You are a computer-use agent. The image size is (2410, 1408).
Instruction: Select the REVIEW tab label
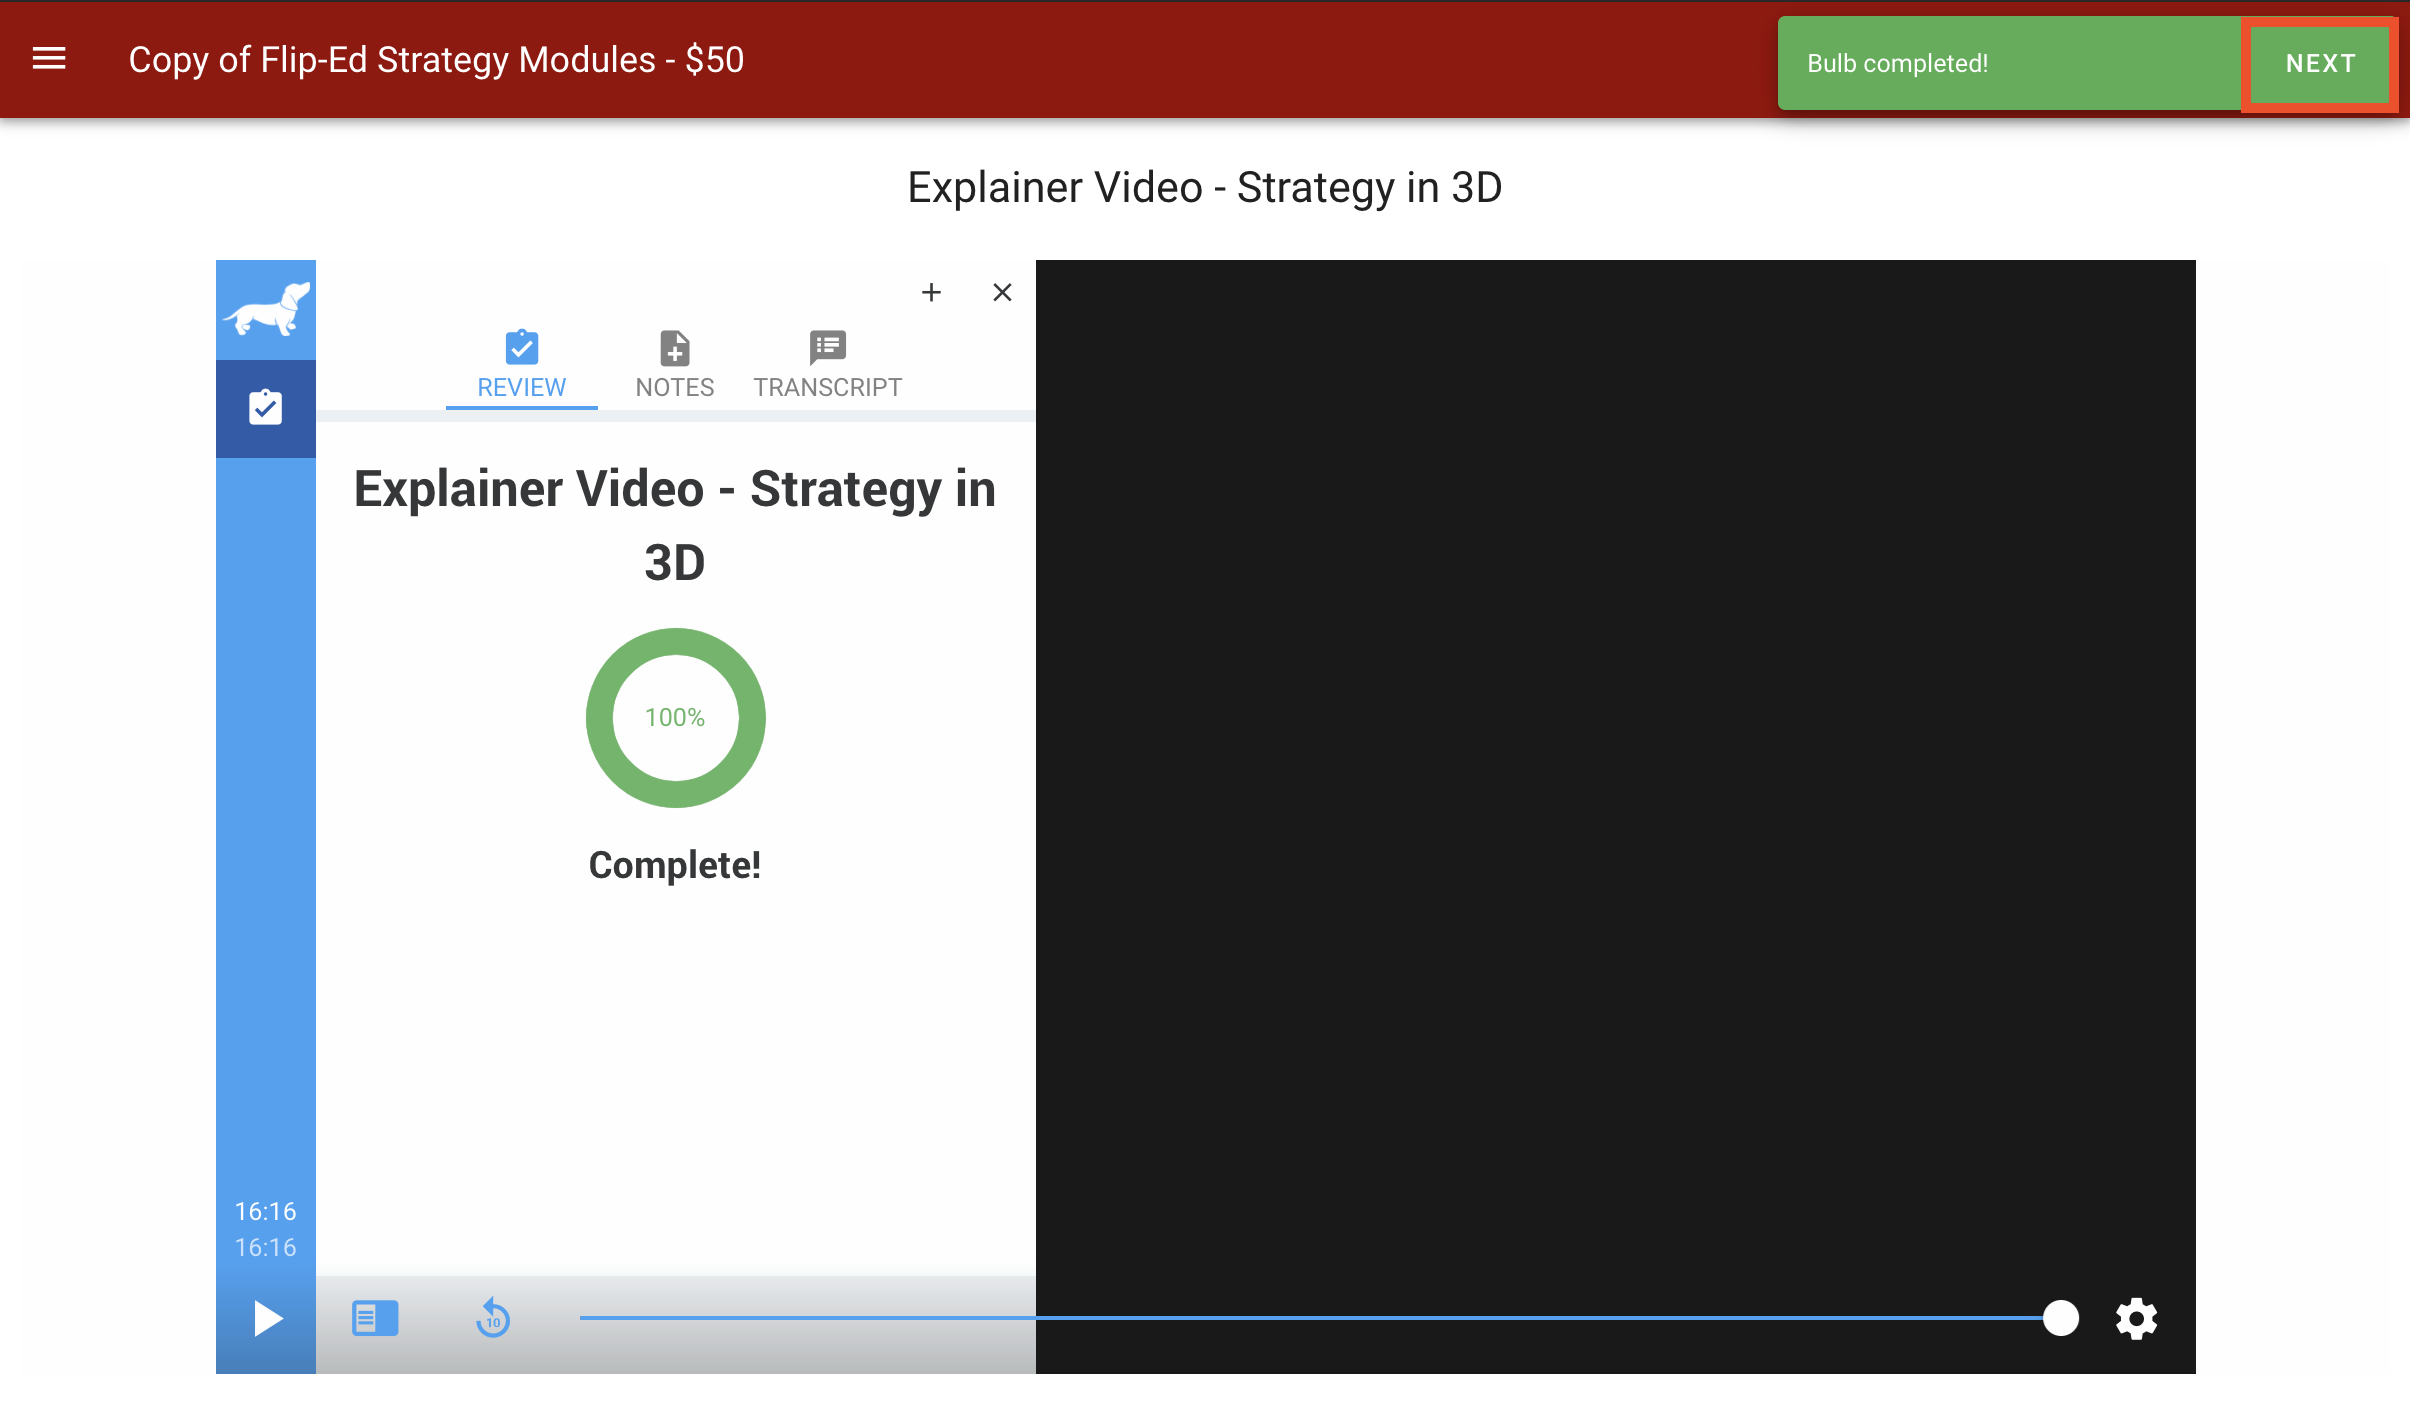click(x=521, y=387)
